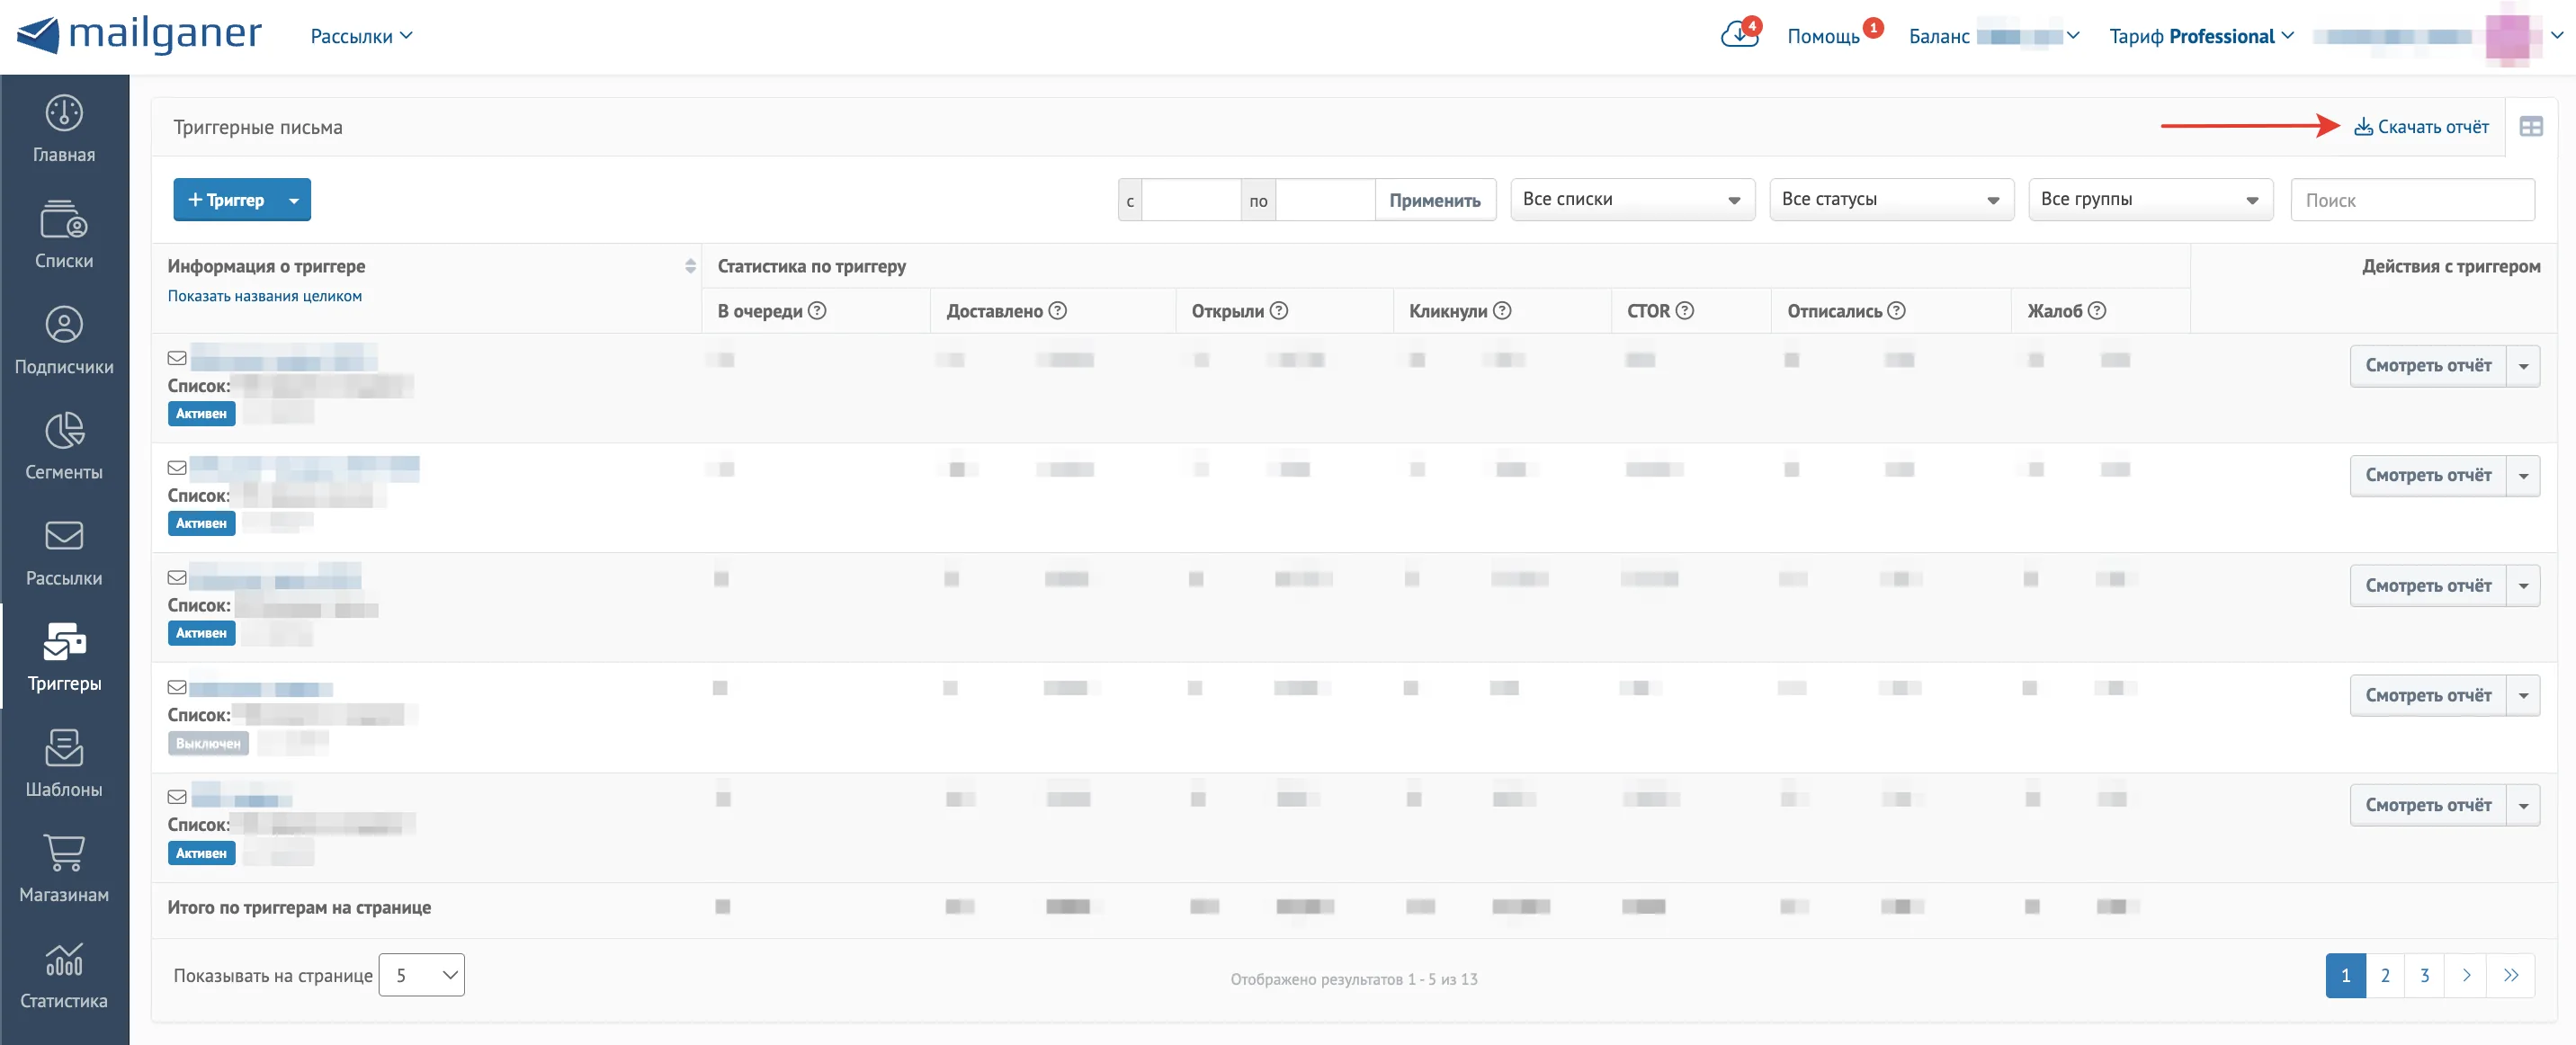2576x1045 pixels.
Task: Expand arrow next to first Смотреть отчёт
Action: click(2523, 366)
